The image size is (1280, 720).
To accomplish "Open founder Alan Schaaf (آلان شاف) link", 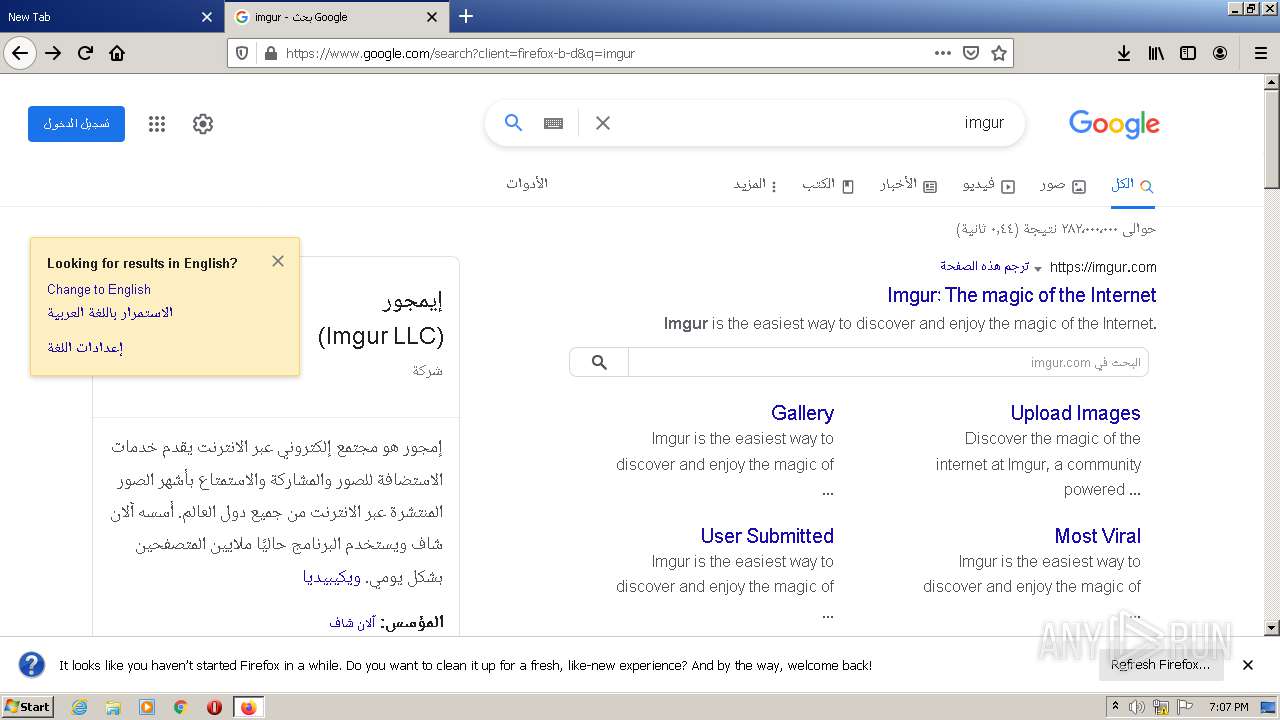I will 352,622.
